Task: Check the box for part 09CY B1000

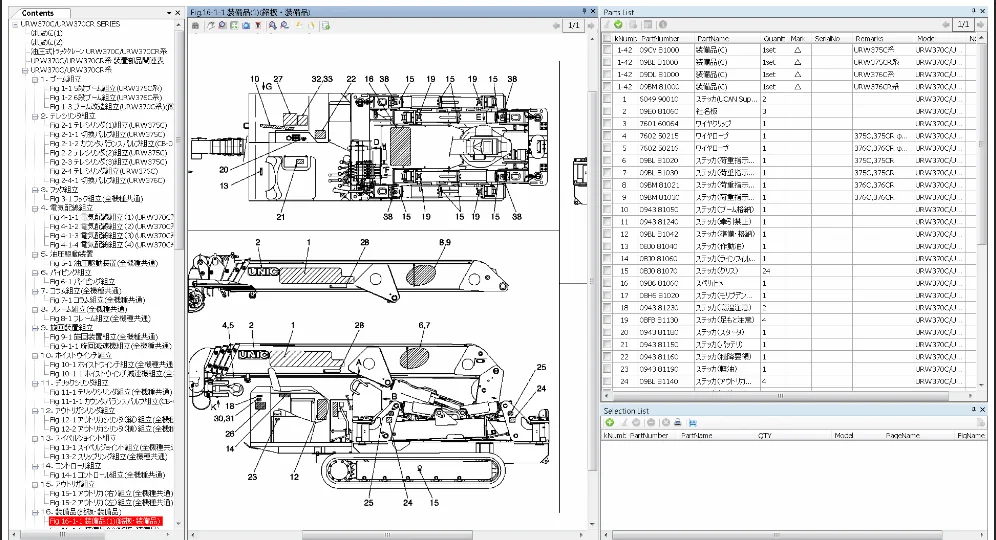Action: click(x=607, y=48)
